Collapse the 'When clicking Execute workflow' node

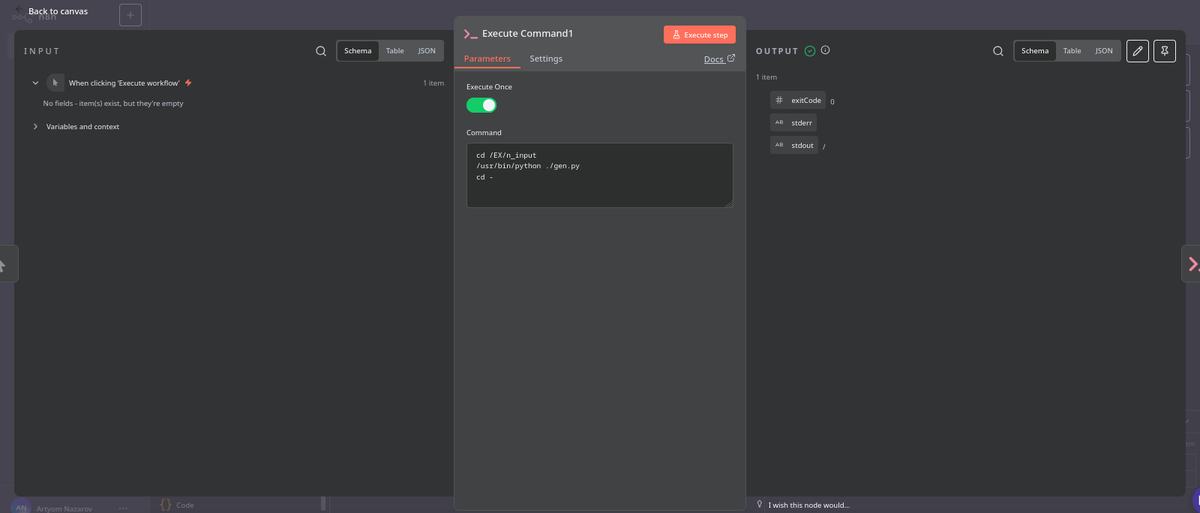point(36,83)
